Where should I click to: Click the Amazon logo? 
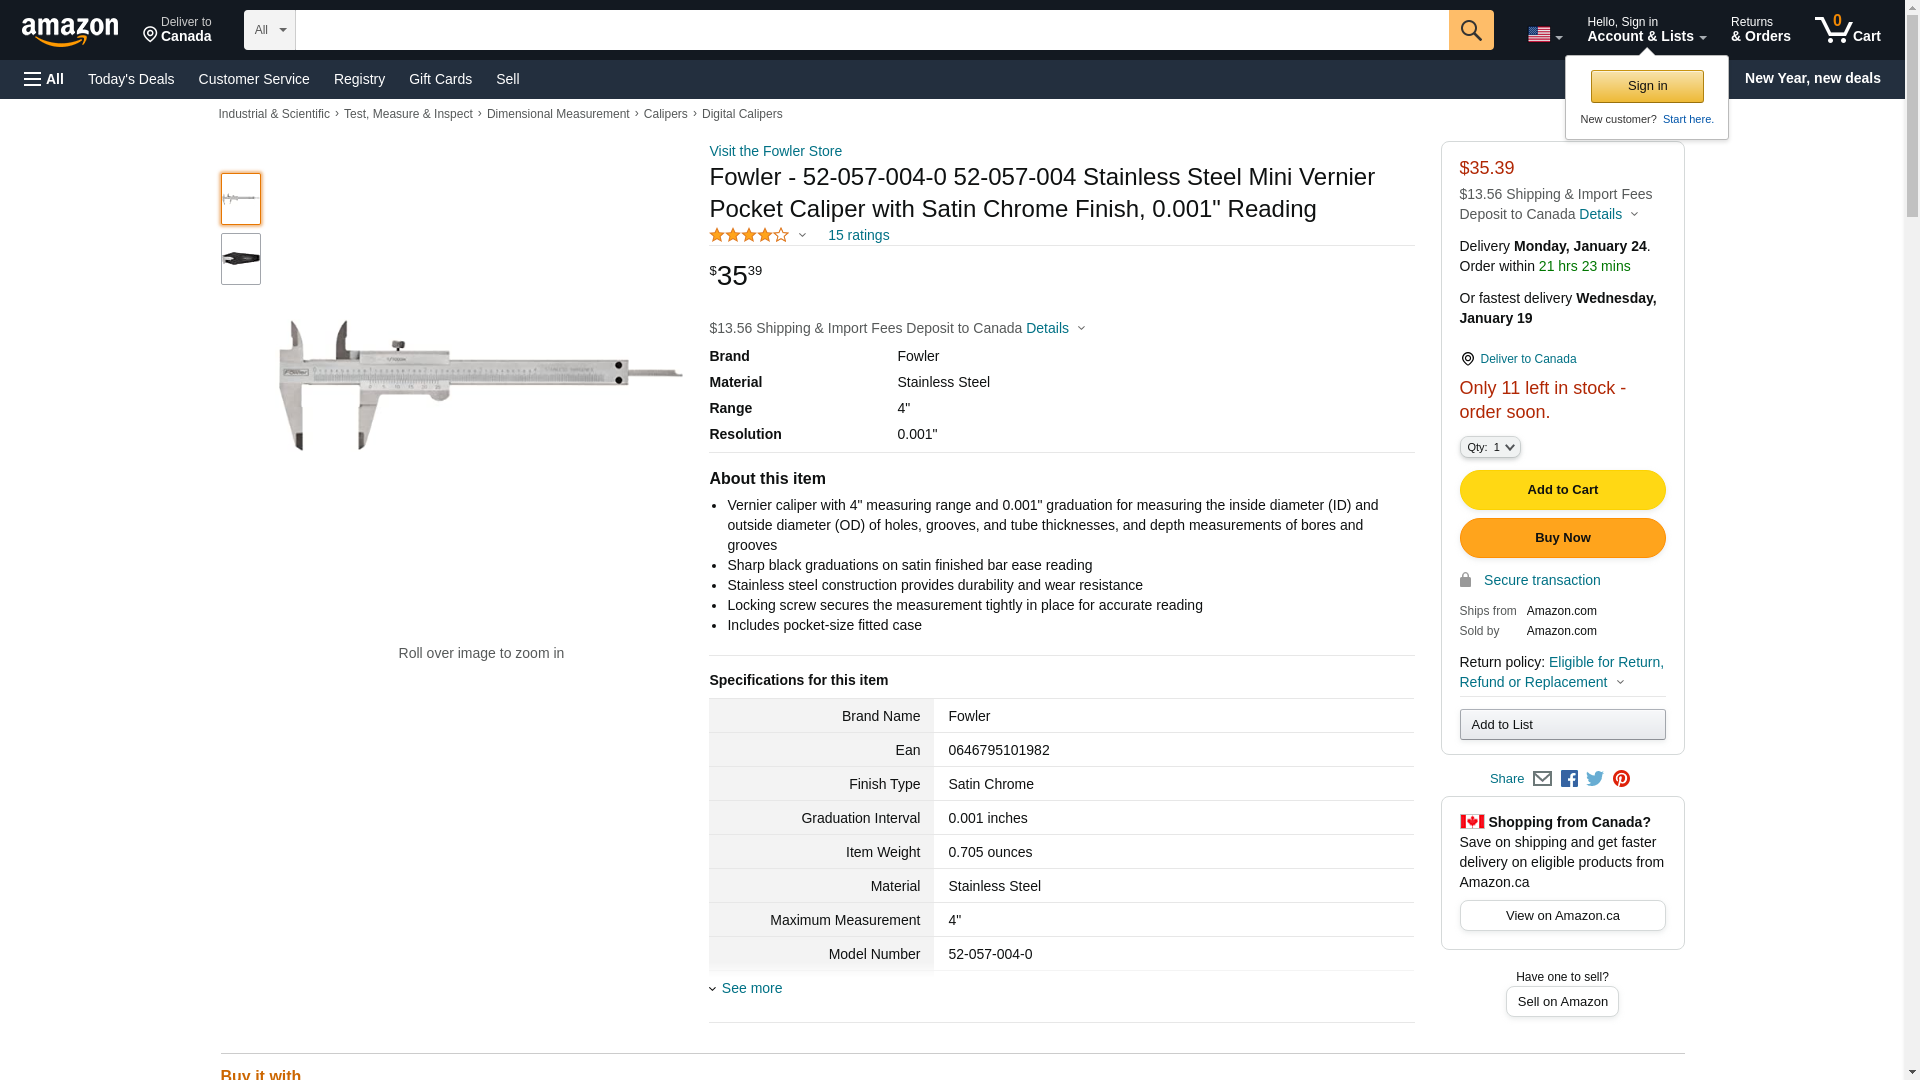(70, 31)
